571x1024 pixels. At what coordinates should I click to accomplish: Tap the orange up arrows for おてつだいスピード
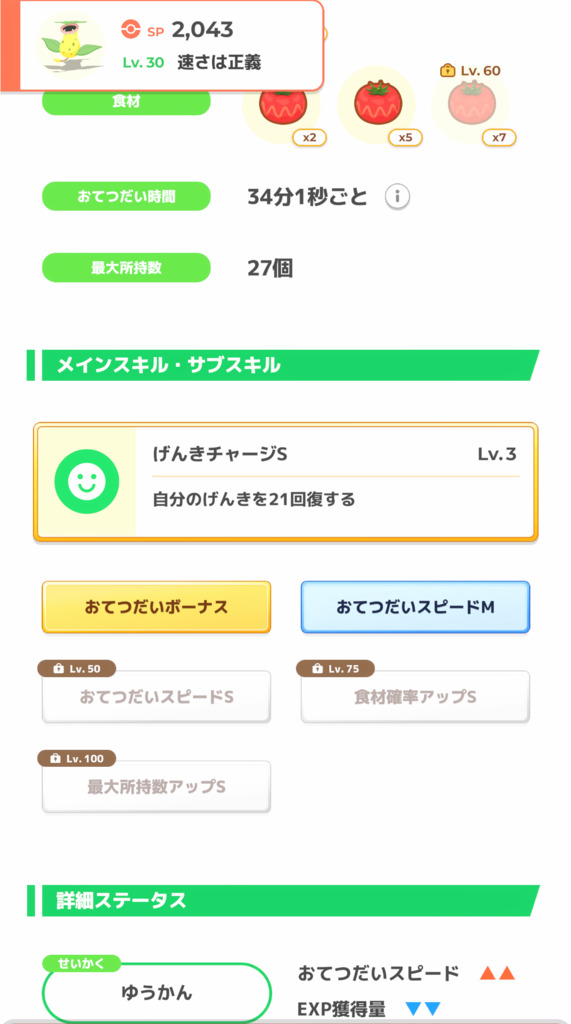(x=497, y=974)
